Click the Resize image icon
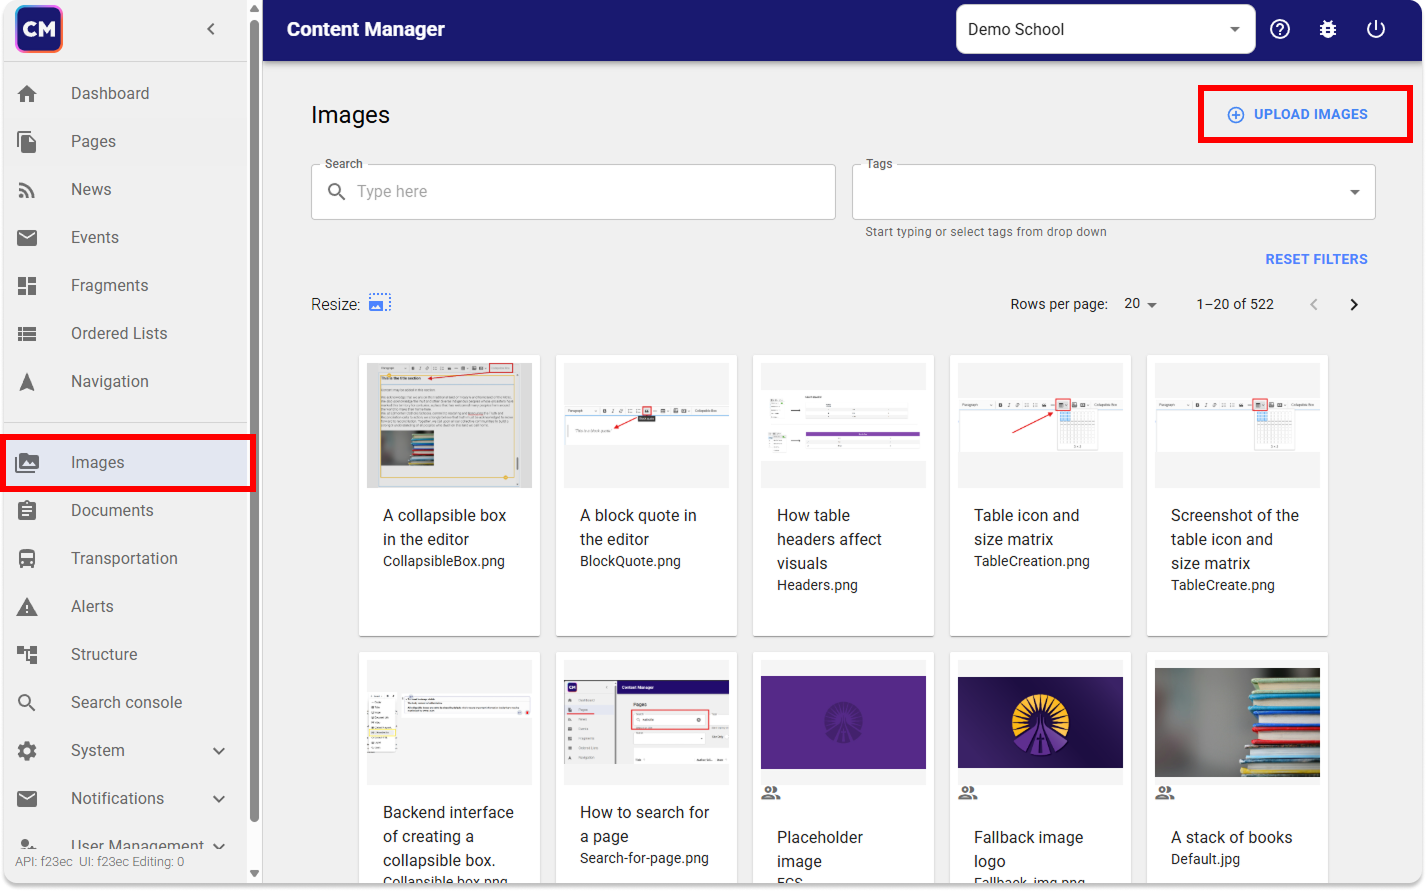The width and height of the screenshot is (1426, 891). (x=379, y=304)
